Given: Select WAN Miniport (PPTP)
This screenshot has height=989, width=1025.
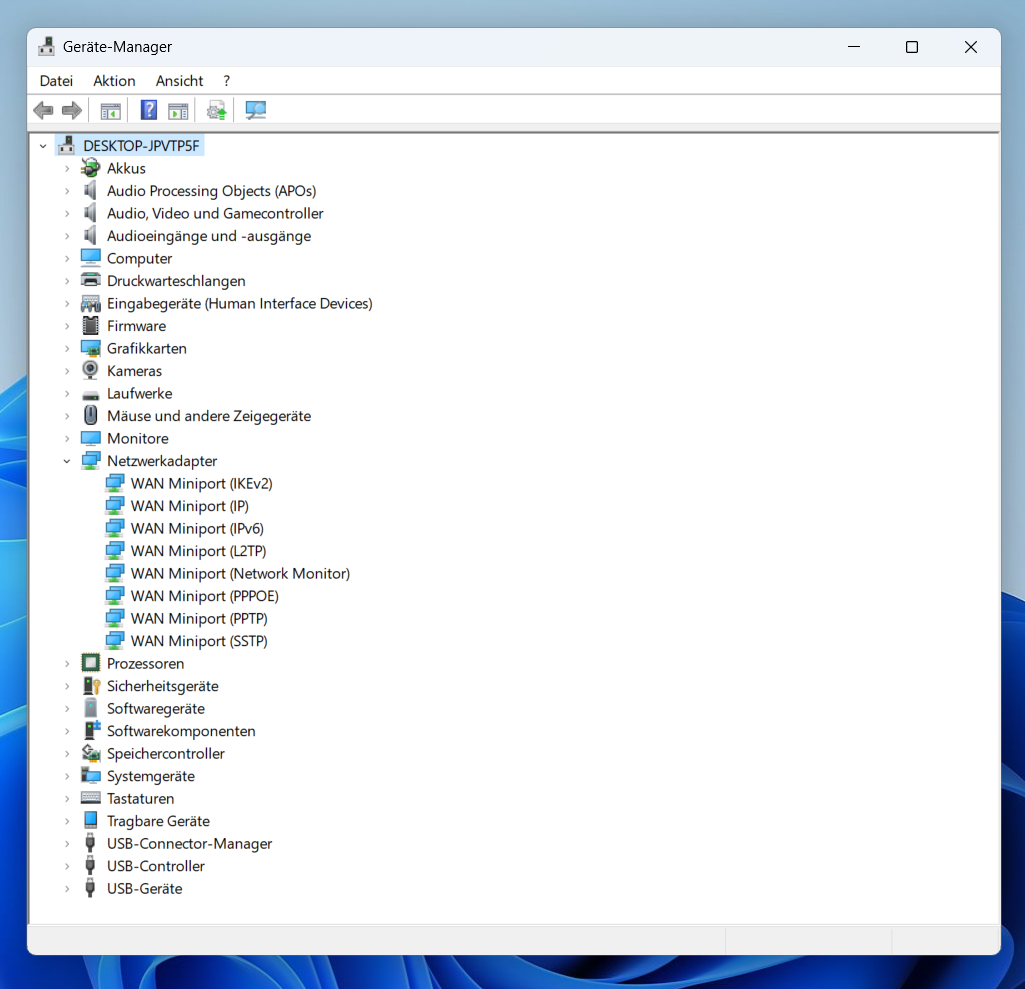Looking at the screenshot, I should coord(199,618).
